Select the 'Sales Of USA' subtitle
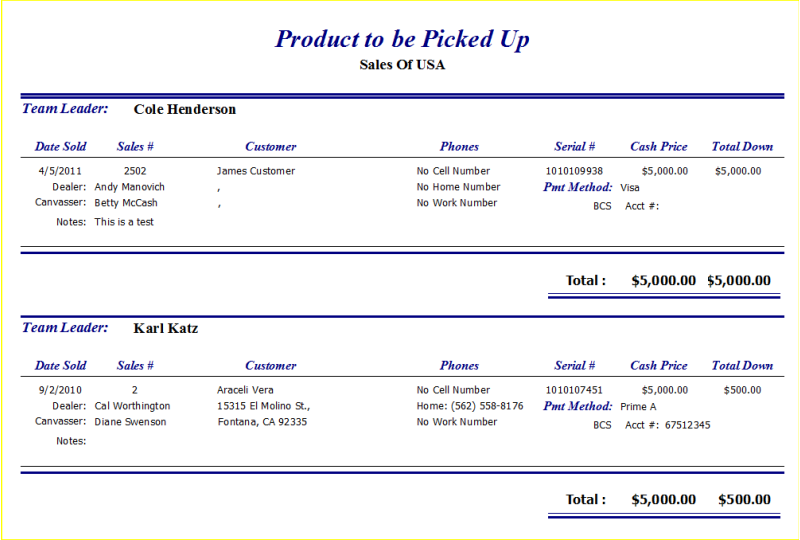Screen dimensions: 800x540 tap(402, 65)
